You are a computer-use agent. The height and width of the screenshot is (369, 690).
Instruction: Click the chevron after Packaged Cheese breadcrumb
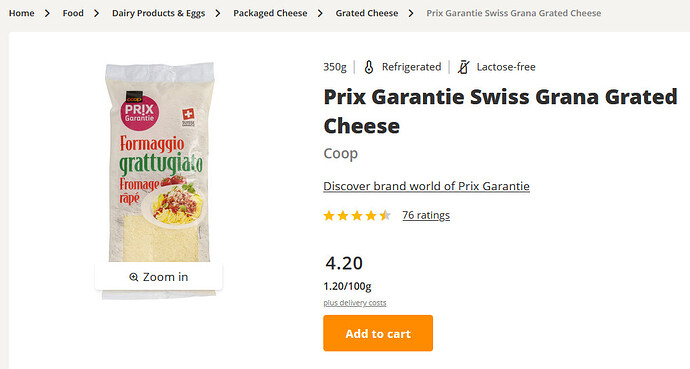click(320, 13)
